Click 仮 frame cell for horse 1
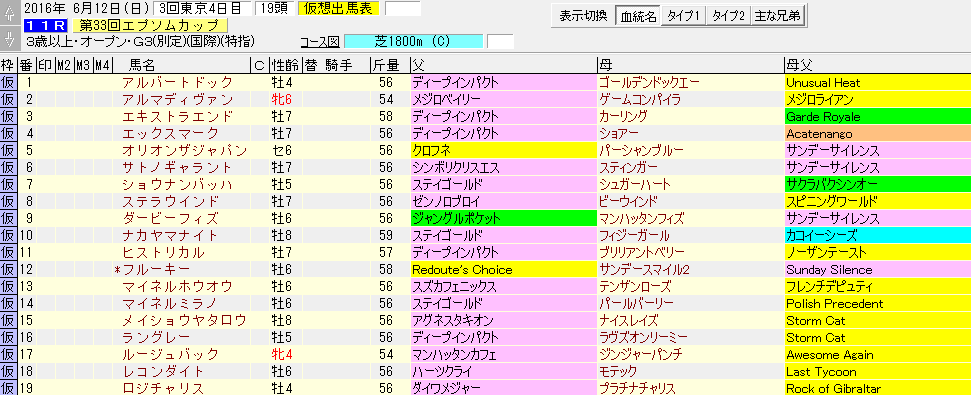 8,82
